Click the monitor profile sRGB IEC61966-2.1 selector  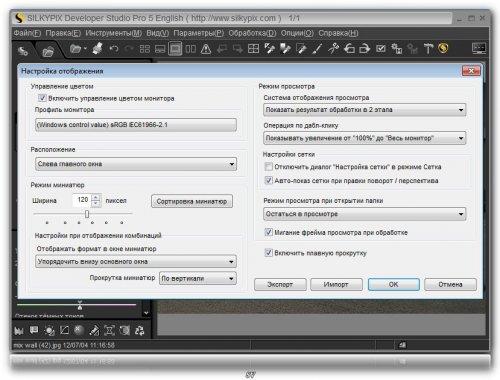coord(136,125)
